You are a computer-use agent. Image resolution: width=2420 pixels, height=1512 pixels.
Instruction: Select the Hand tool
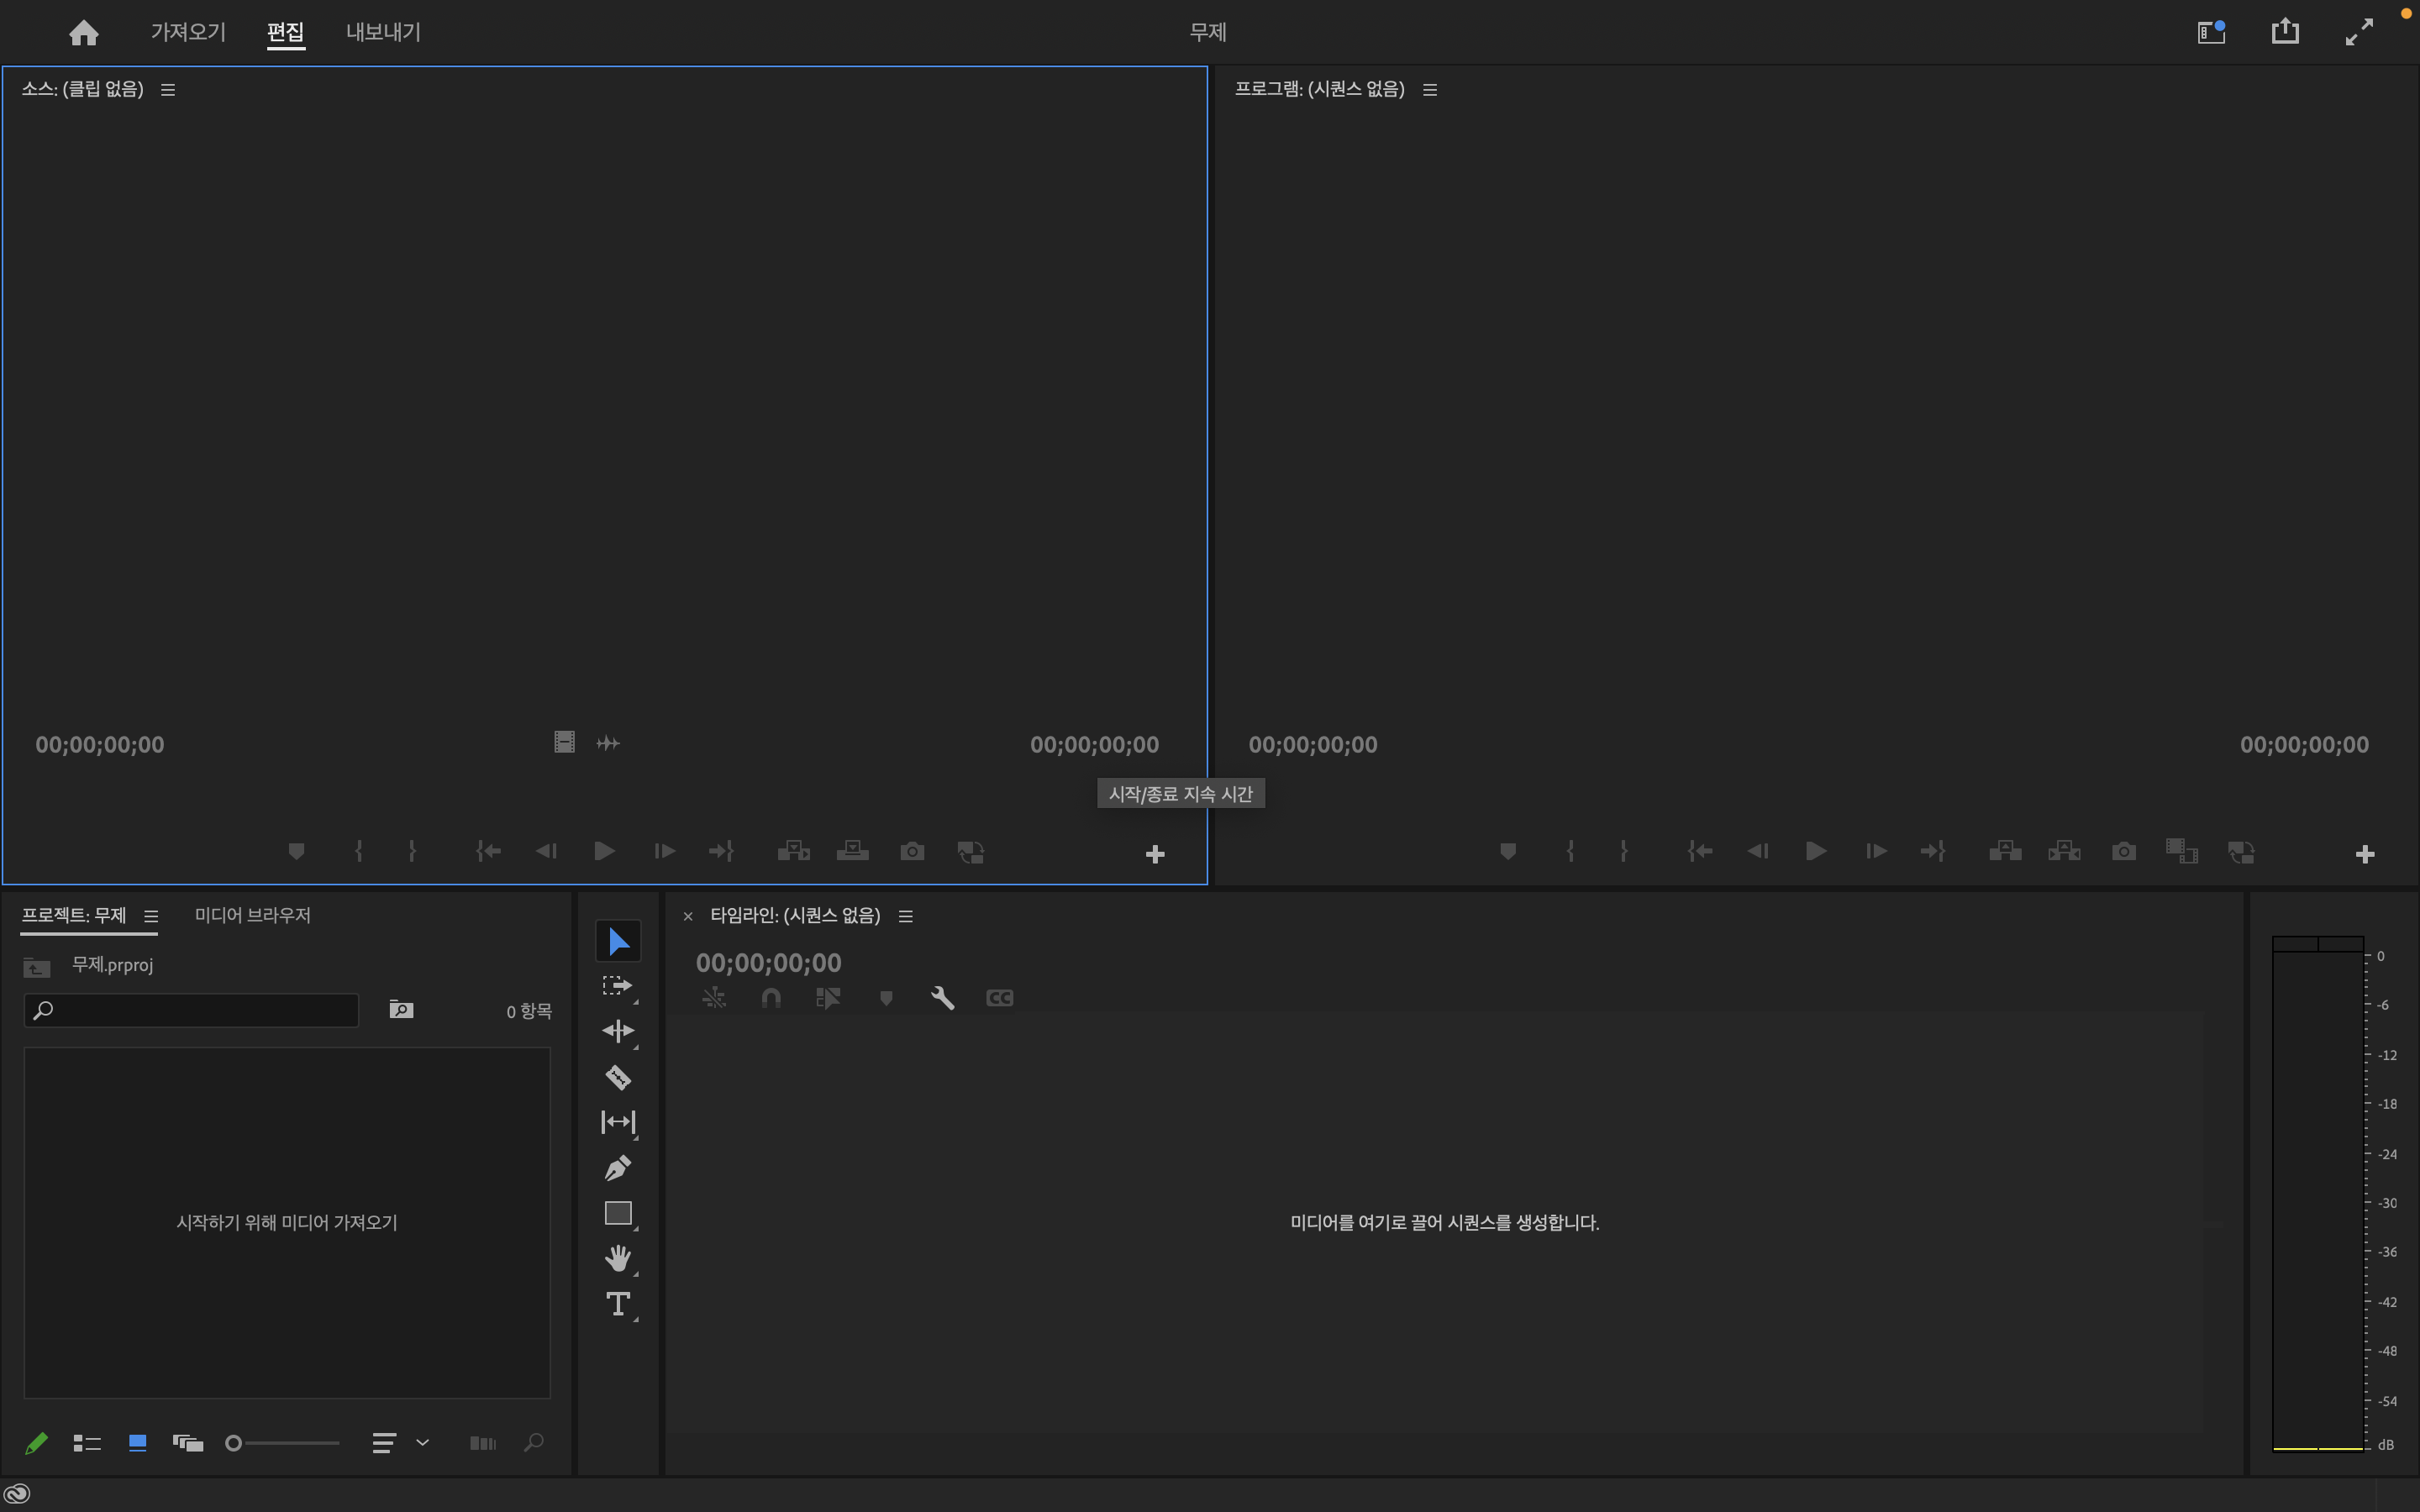tap(617, 1258)
